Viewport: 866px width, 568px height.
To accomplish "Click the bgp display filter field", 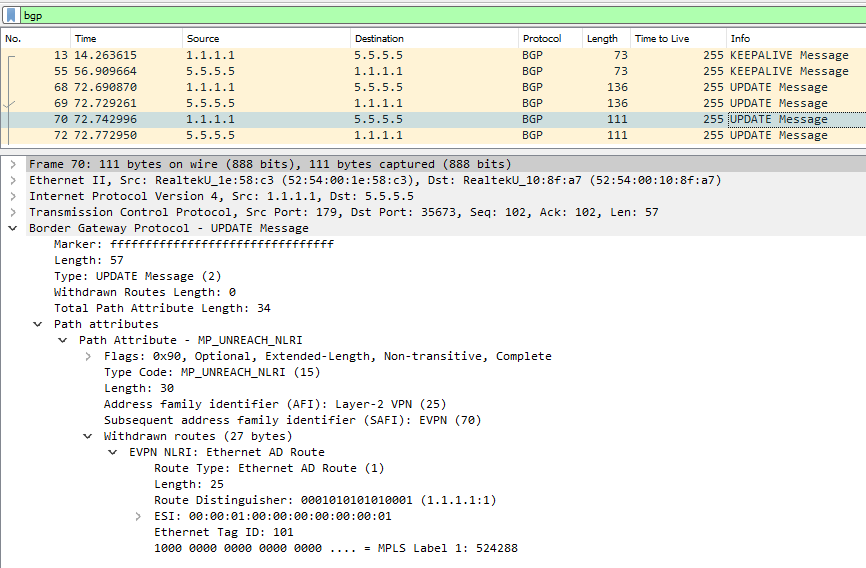I will point(400,16).
